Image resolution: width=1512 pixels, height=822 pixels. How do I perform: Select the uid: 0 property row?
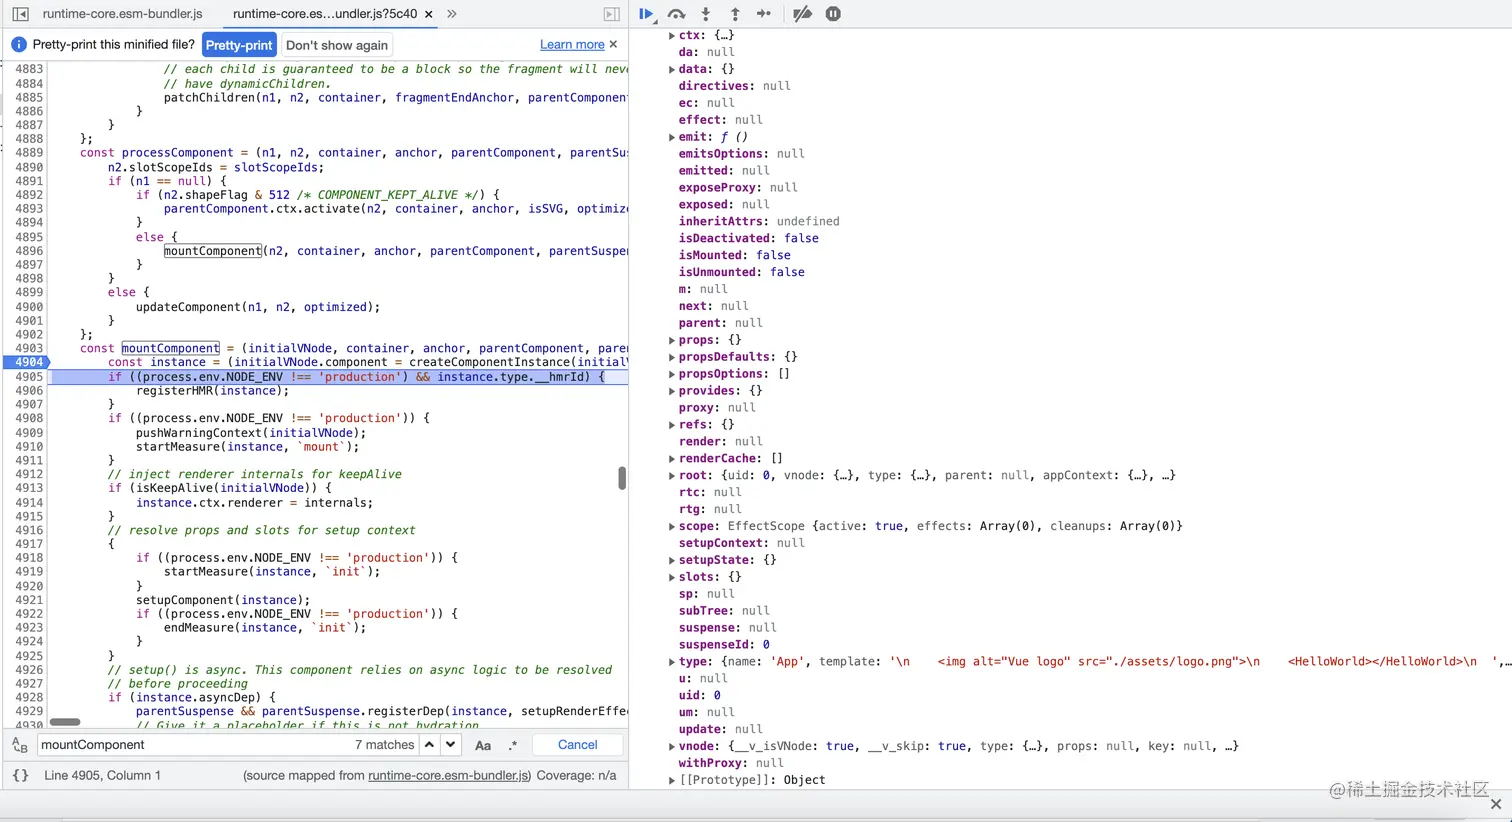[x=700, y=696]
